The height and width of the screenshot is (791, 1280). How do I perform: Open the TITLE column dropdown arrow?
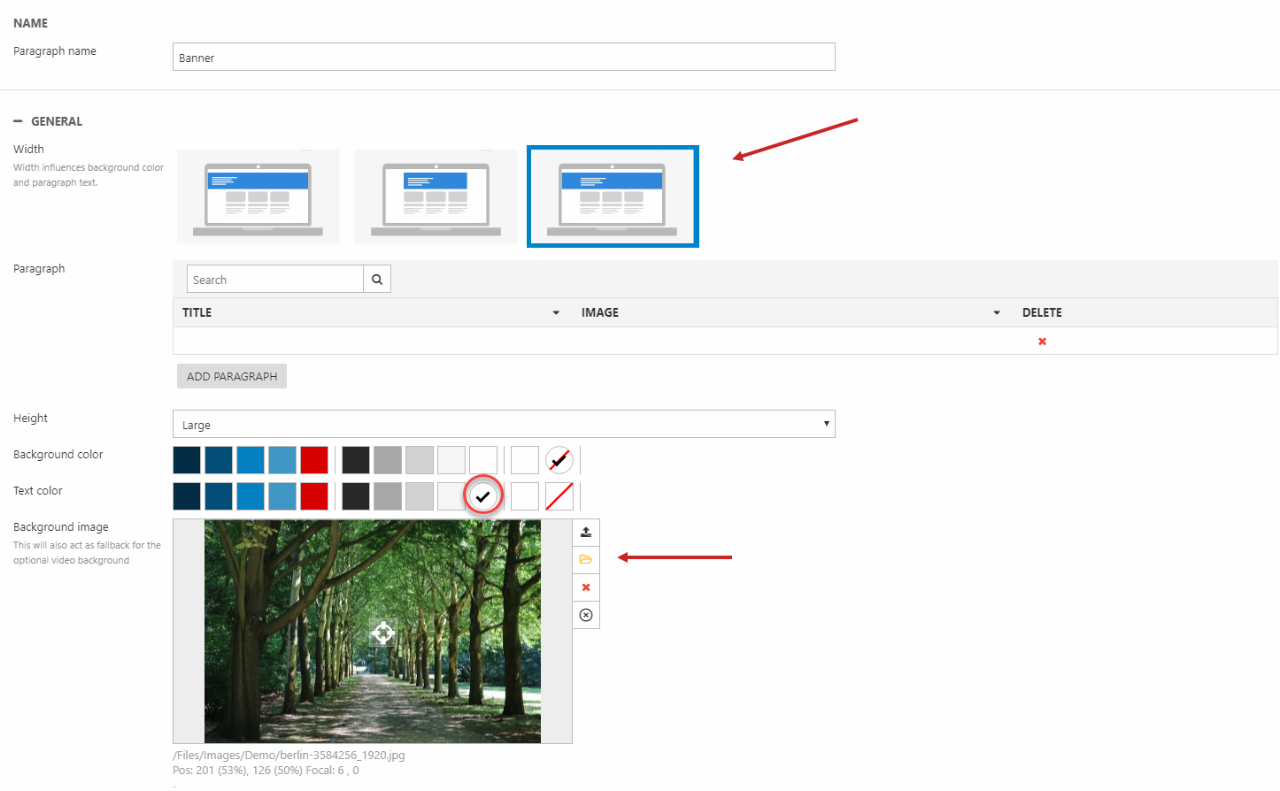pyautogui.click(x=556, y=313)
